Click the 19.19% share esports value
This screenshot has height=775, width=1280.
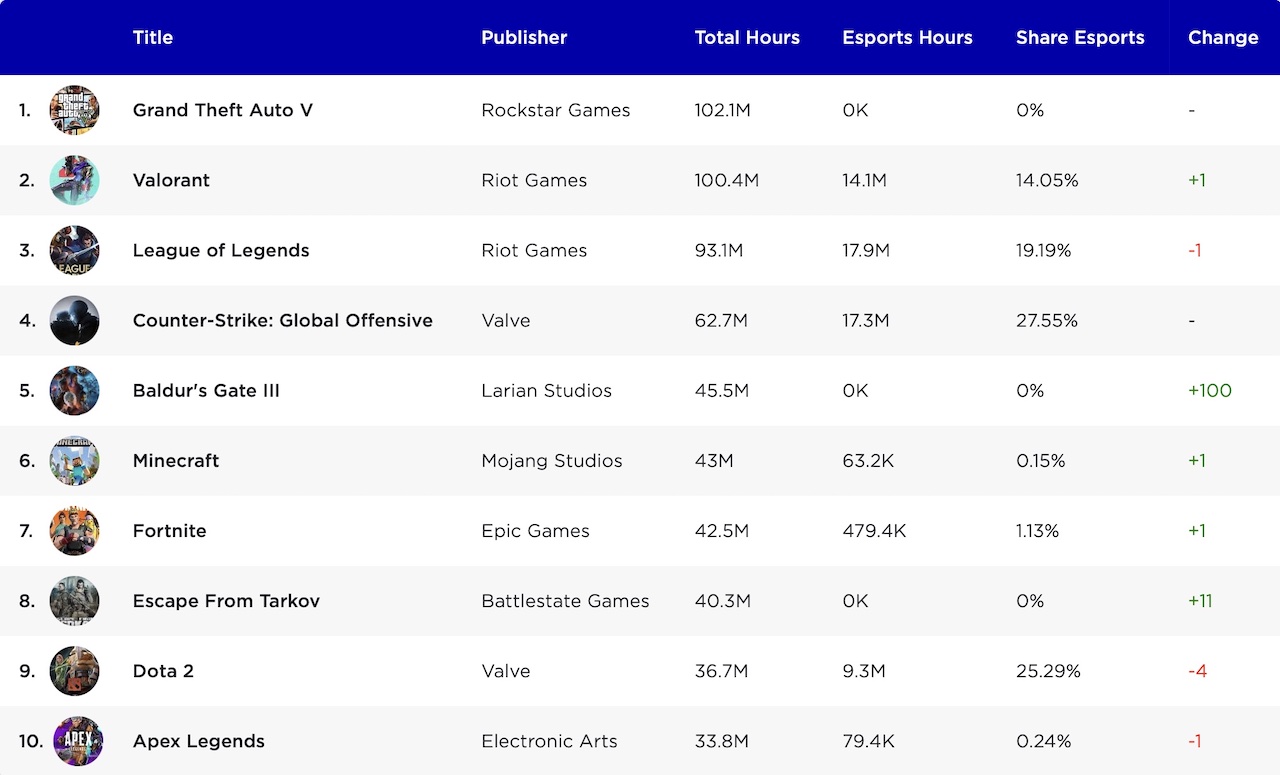click(x=1044, y=250)
